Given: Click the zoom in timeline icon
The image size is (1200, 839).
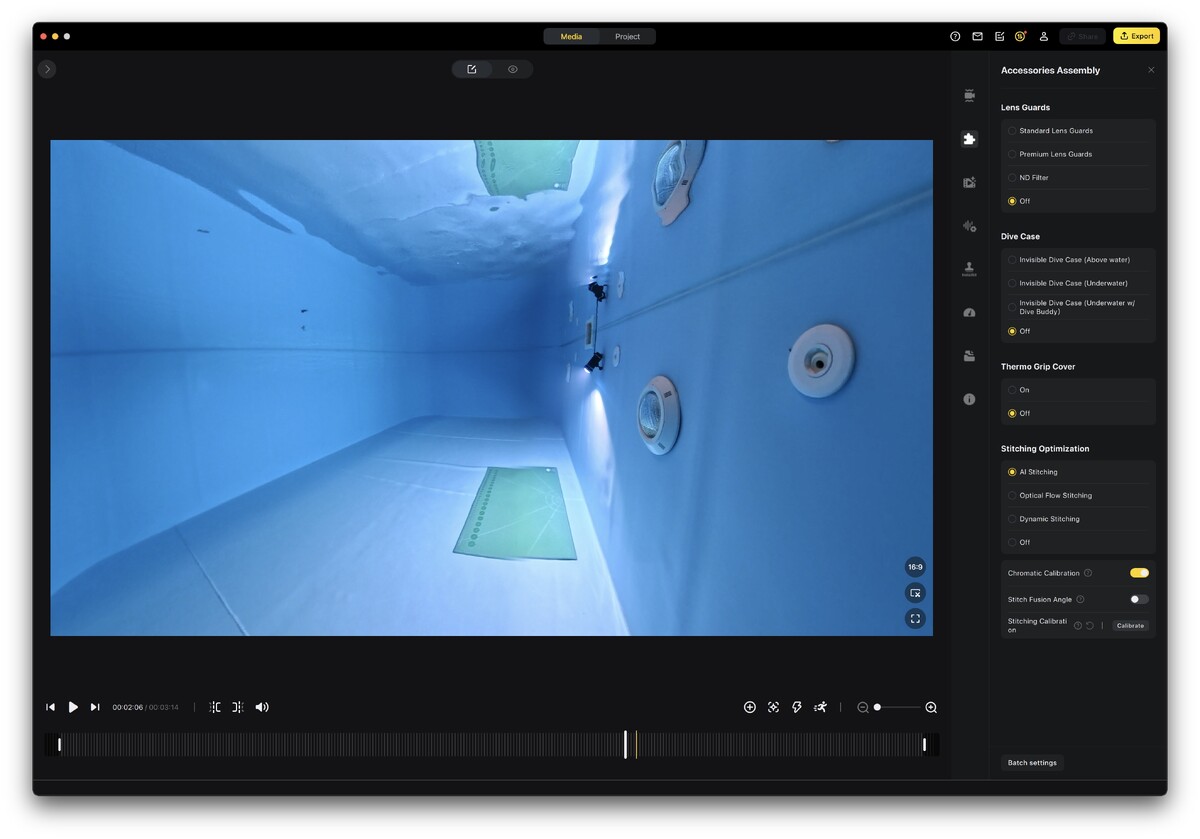Looking at the screenshot, I should tap(931, 707).
